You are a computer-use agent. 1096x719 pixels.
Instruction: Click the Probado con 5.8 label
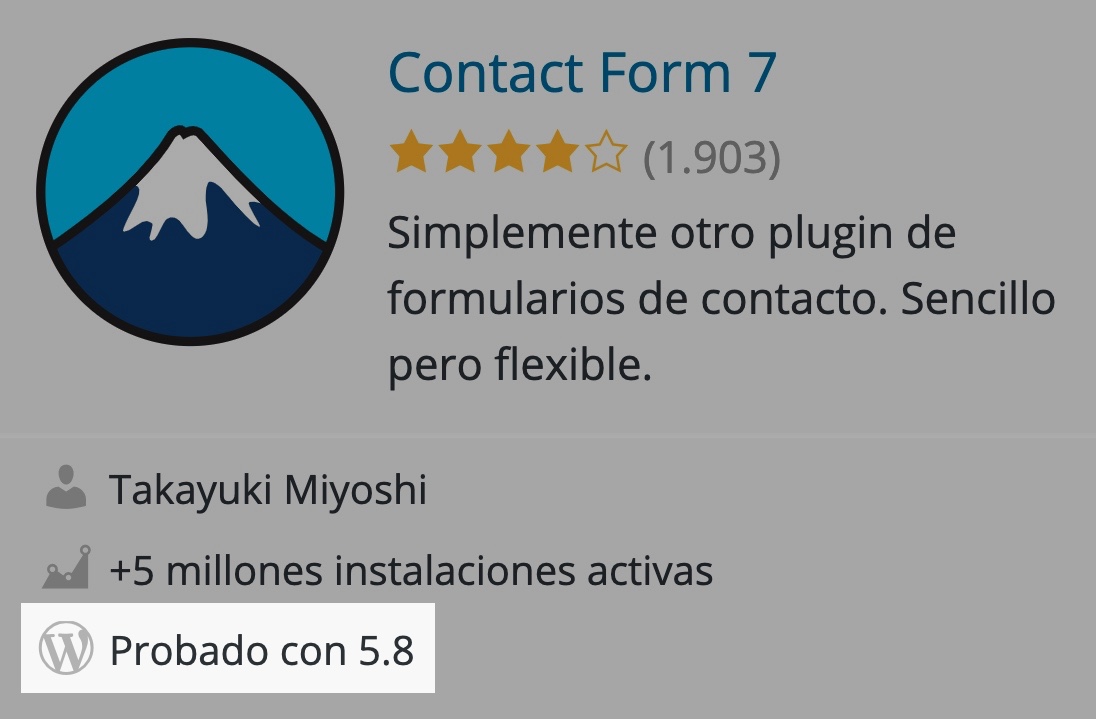click(262, 651)
